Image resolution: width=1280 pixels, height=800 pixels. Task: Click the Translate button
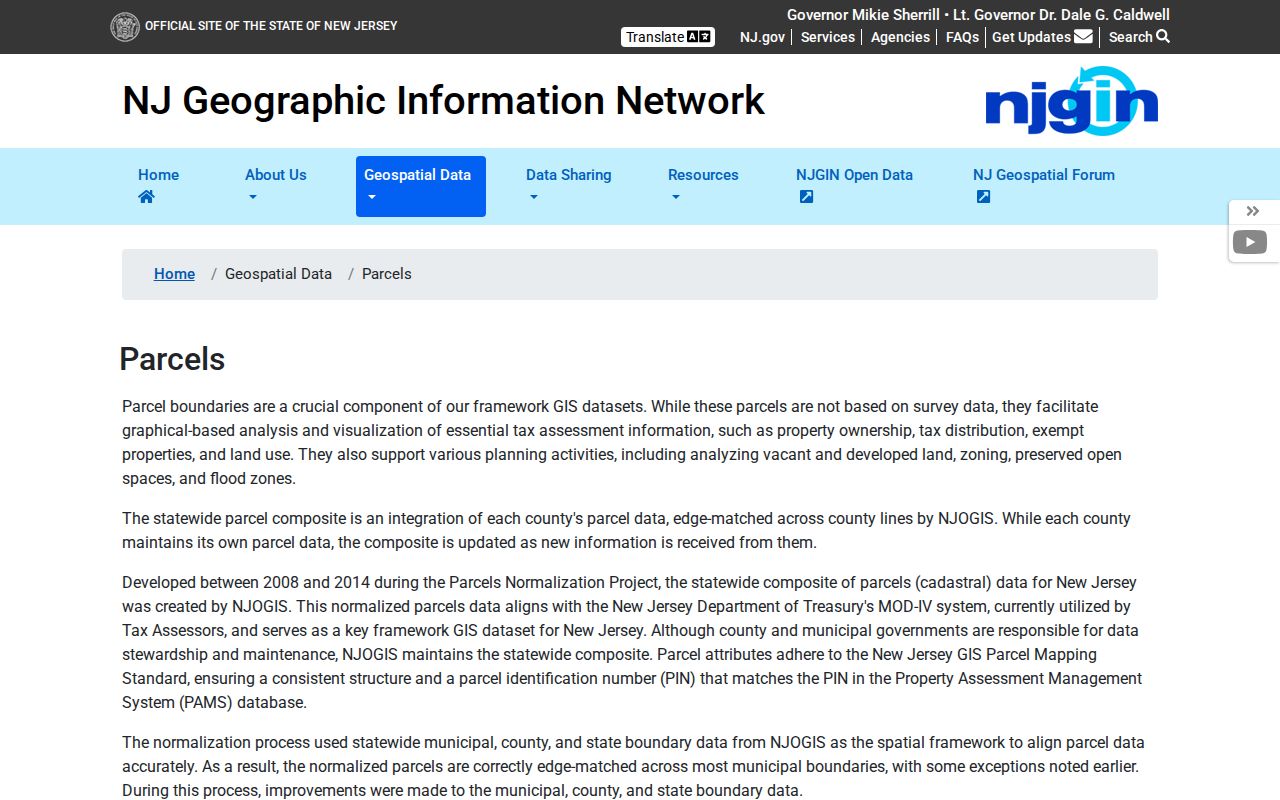click(x=668, y=37)
